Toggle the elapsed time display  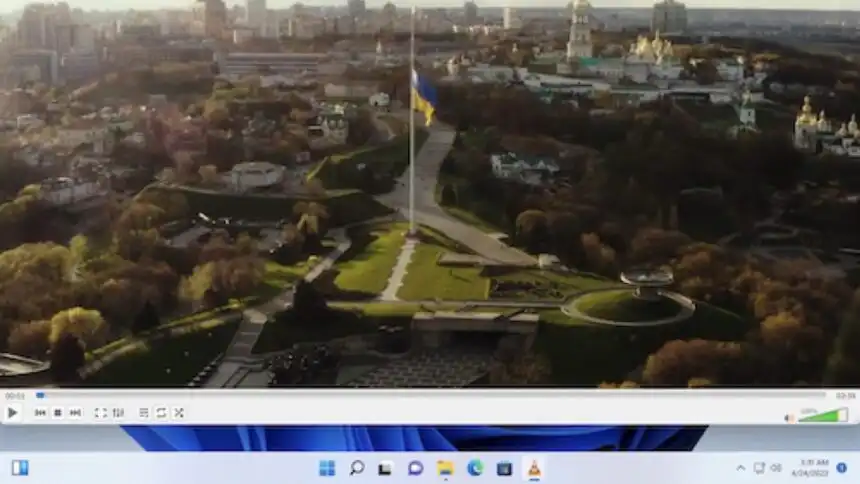(14, 396)
